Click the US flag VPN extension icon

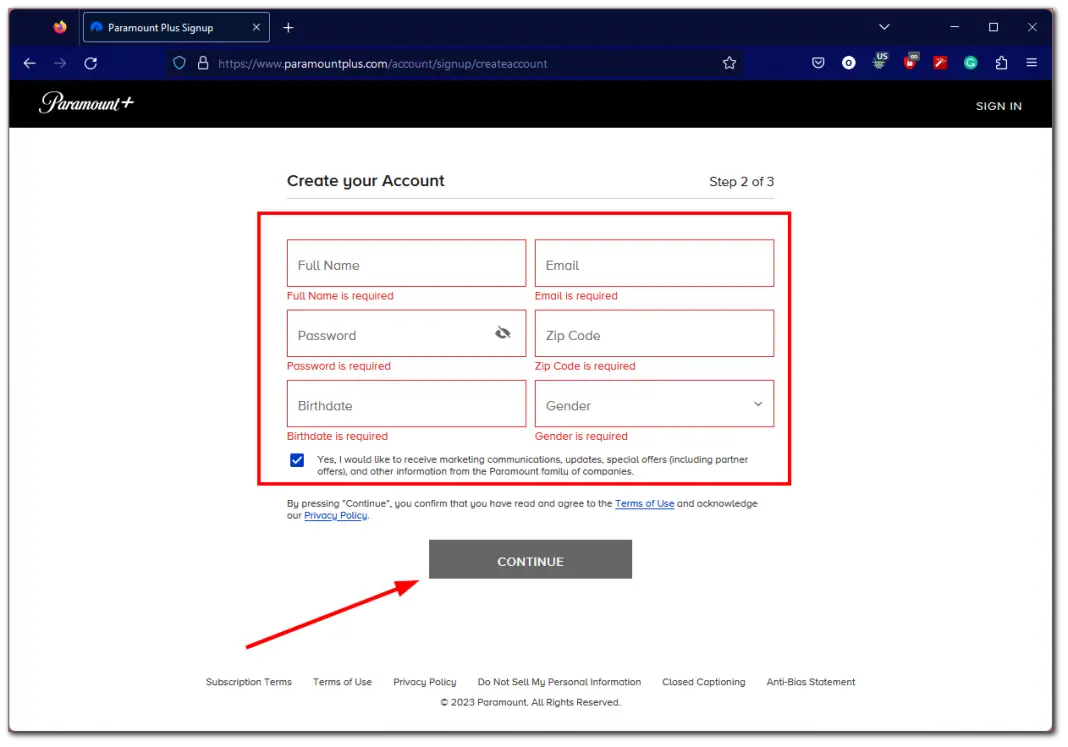[x=879, y=62]
